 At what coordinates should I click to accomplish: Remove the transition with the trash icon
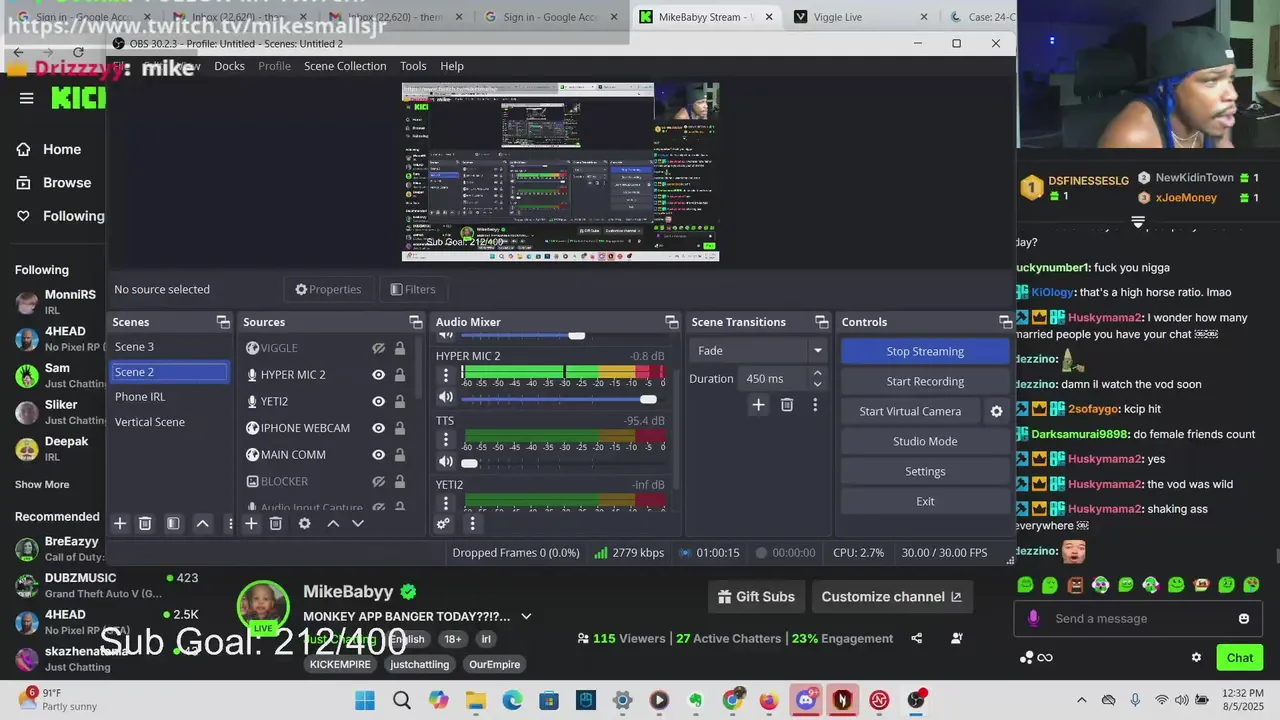[x=787, y=405]
